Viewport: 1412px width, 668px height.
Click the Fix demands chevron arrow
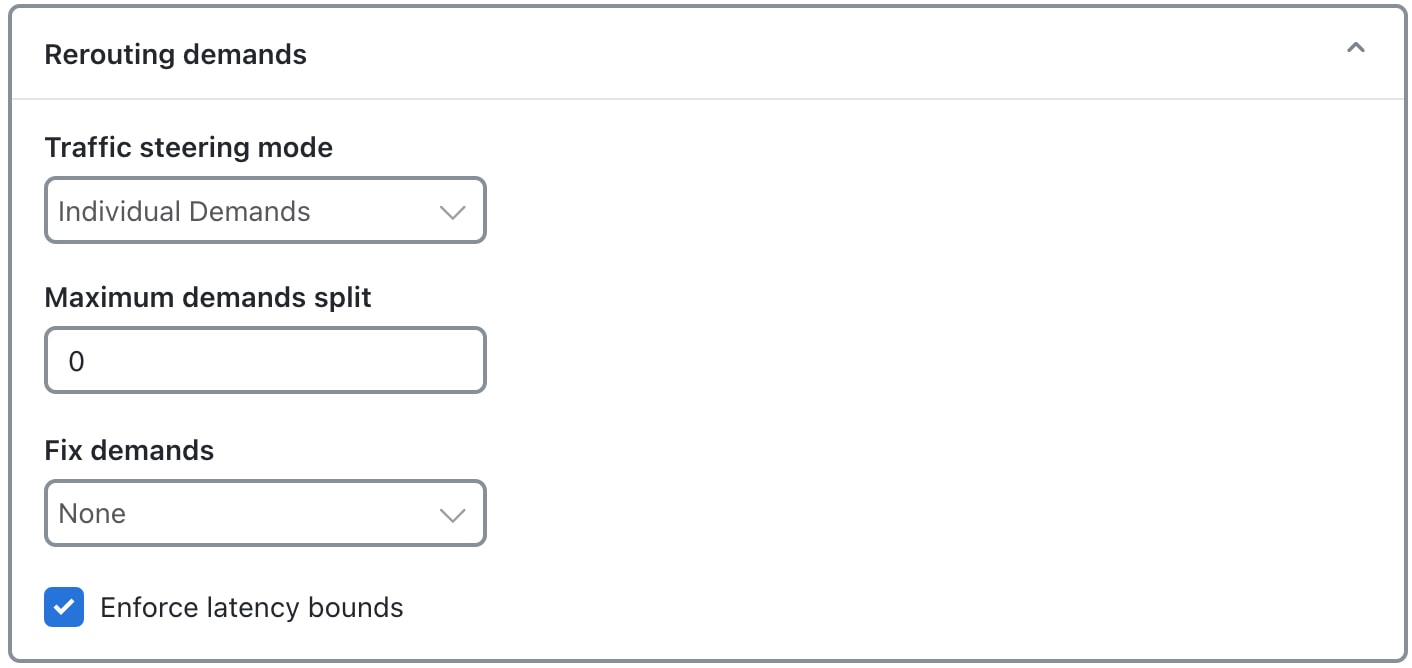click(452, 515)
